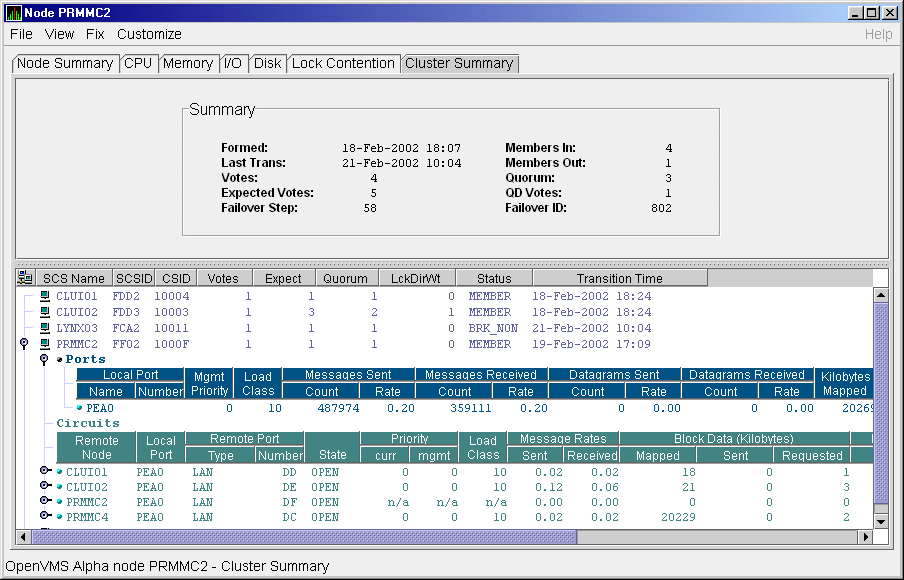Open the Fix menu
This screenshot has width=904, height=580.
(95, 34)
